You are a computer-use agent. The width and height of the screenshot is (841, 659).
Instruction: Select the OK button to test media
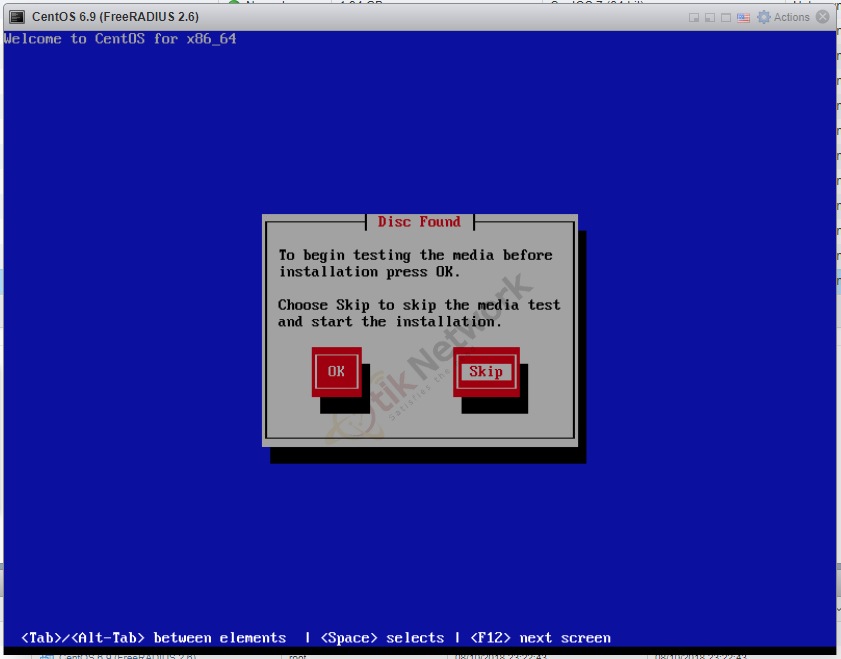point(336,372)
